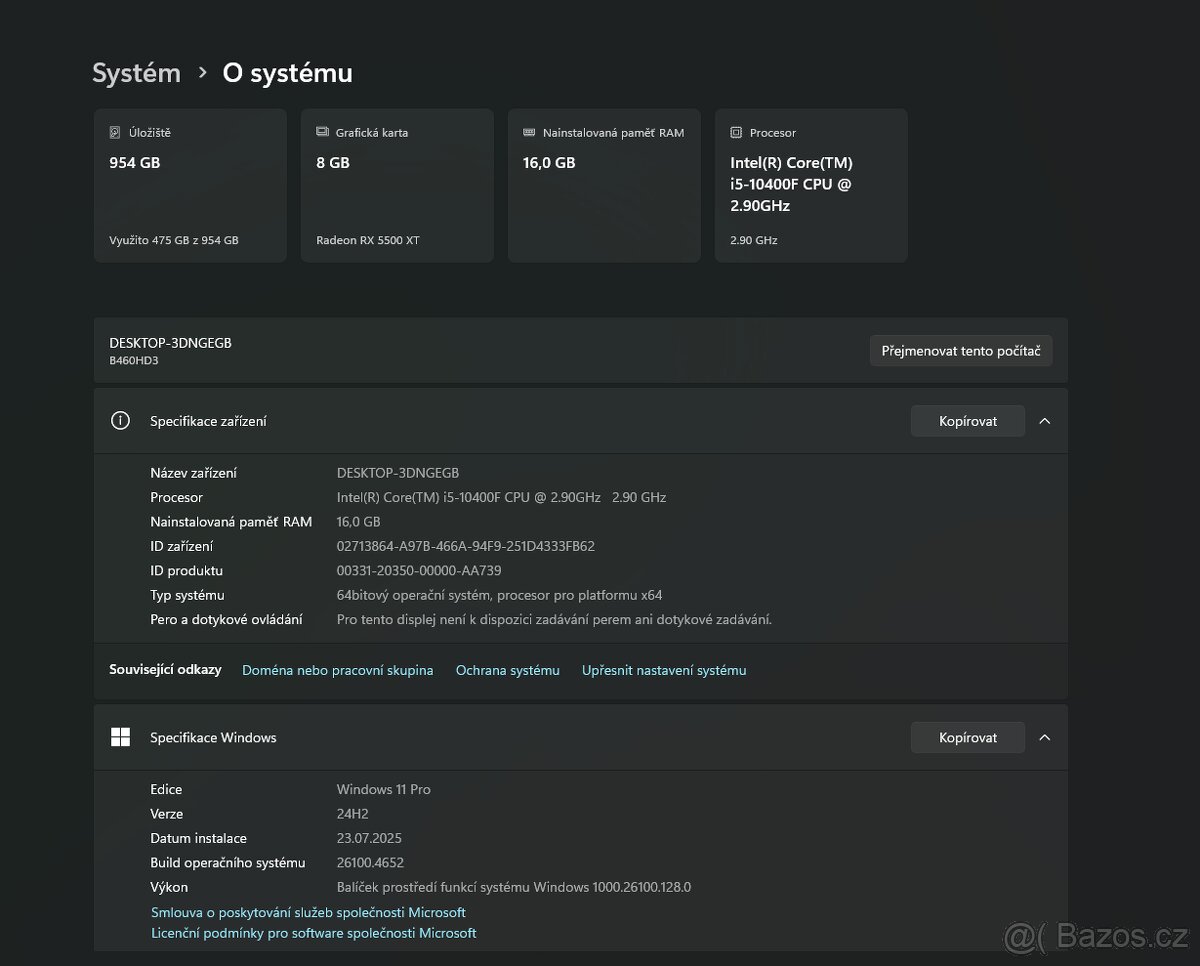Viewport: 1200px width, 966px height.
Task: Click the Pero a dotykové ovládání label
Action: tap(226, 619)
